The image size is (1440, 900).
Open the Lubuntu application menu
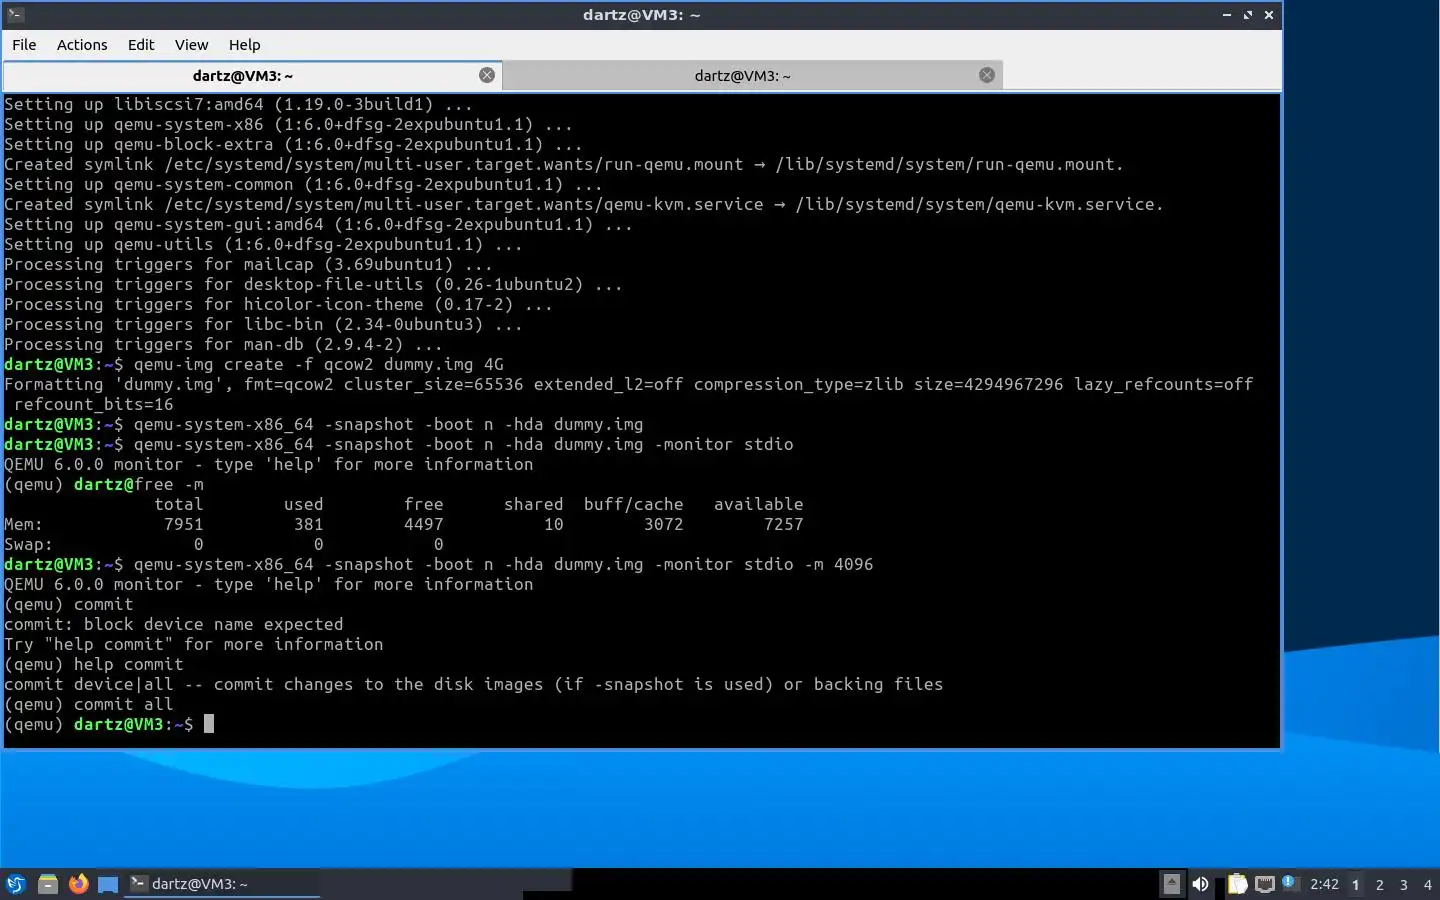[x=15, y=884]
